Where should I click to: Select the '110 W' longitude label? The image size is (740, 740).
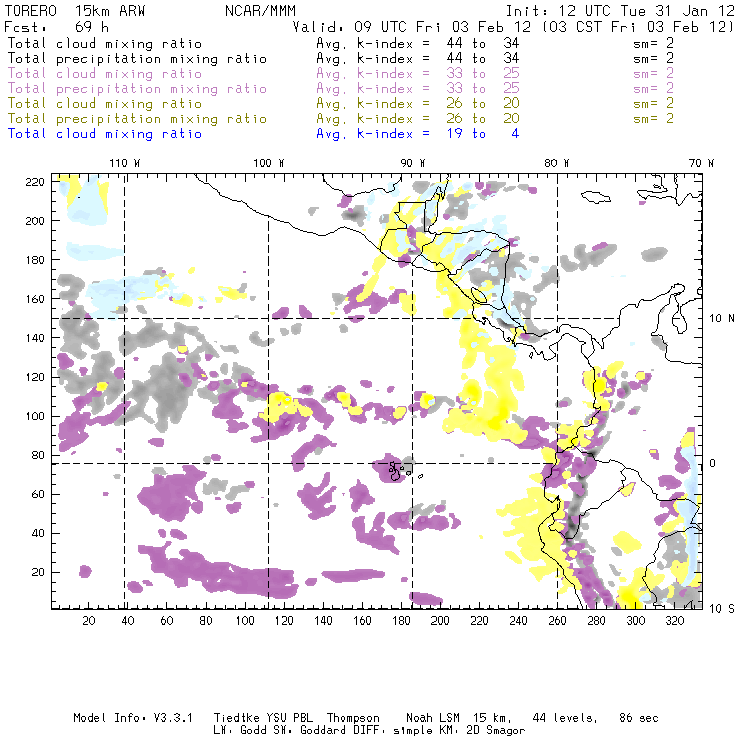(x=125, y=163)
